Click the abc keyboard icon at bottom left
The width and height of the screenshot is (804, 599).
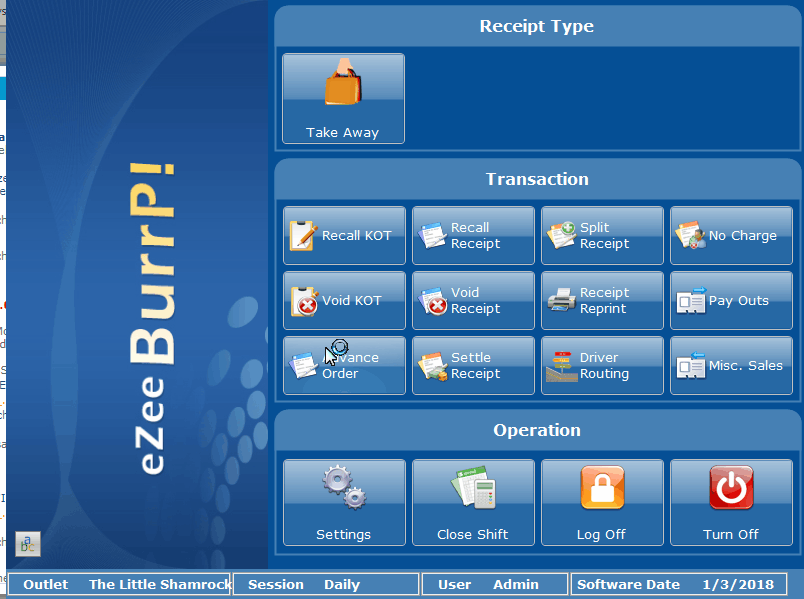point(28,543)
